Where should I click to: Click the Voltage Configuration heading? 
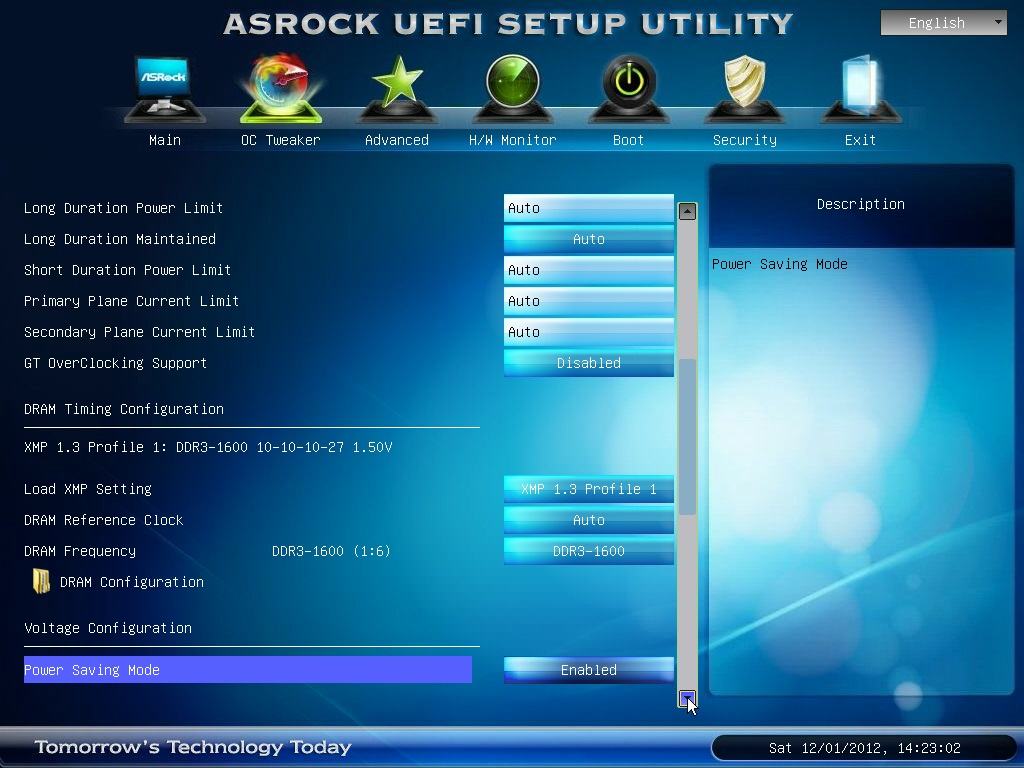tap(108, 628)
